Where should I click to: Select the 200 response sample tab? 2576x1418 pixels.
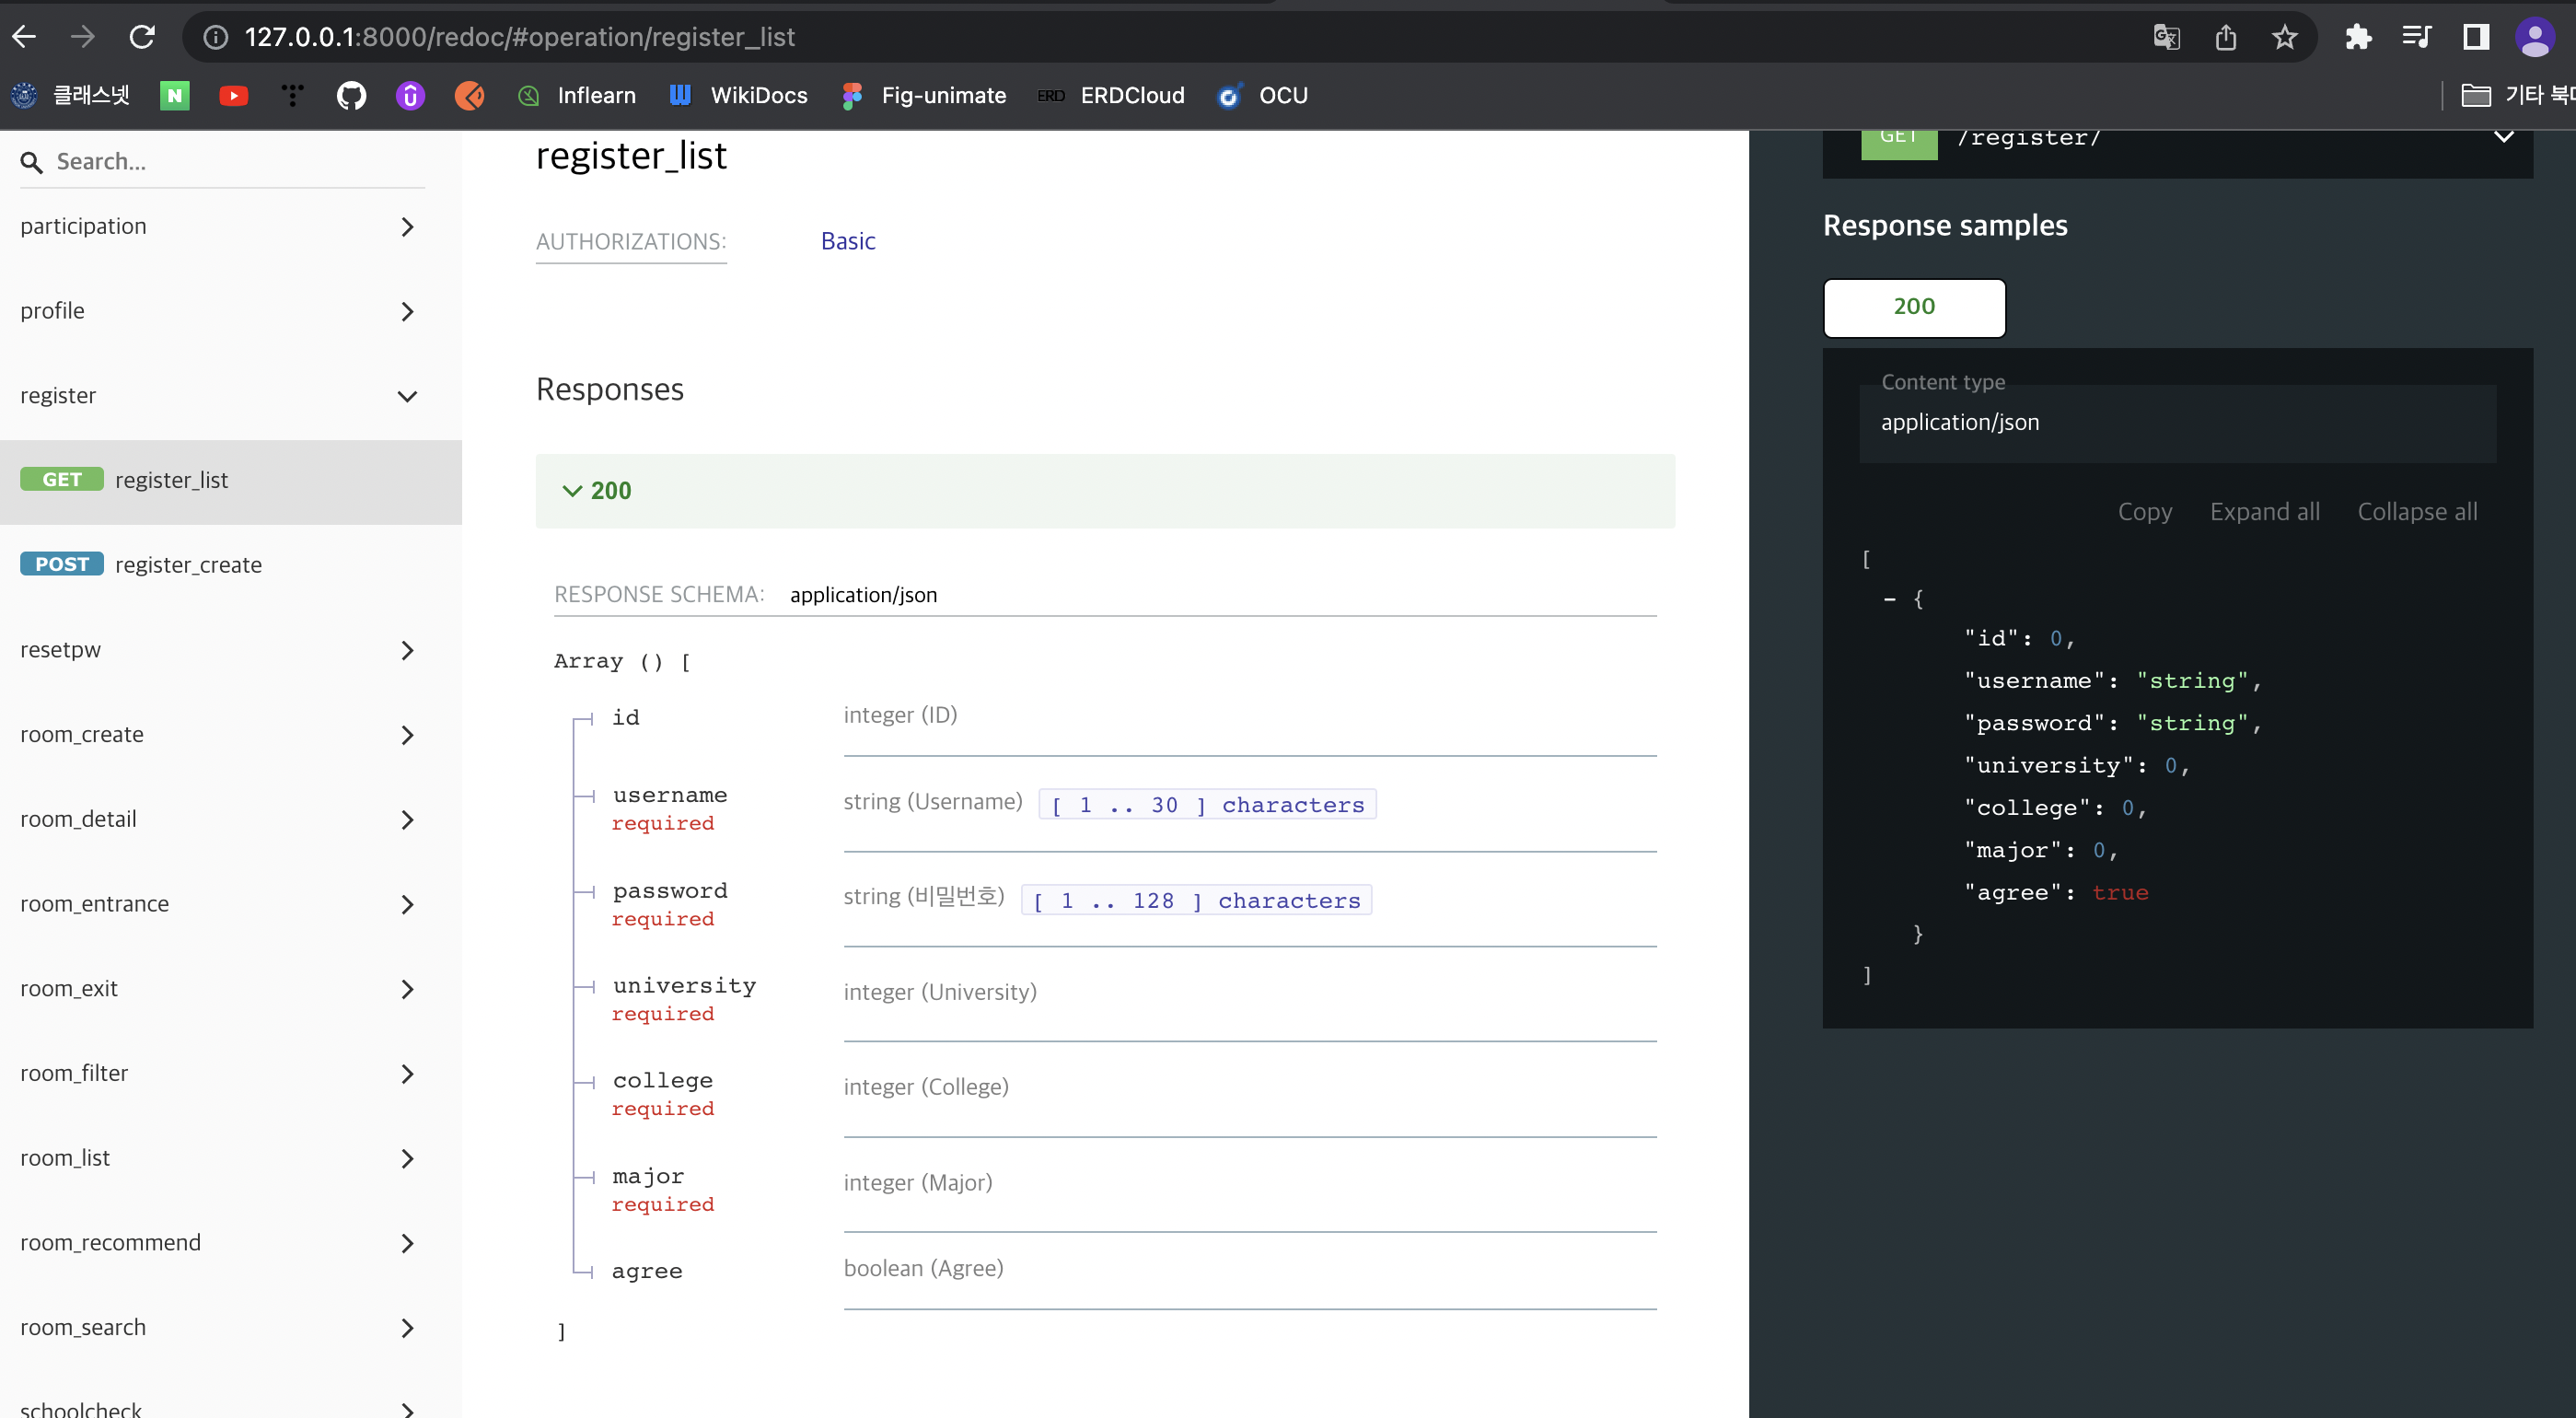click(x=1913, y=307)
